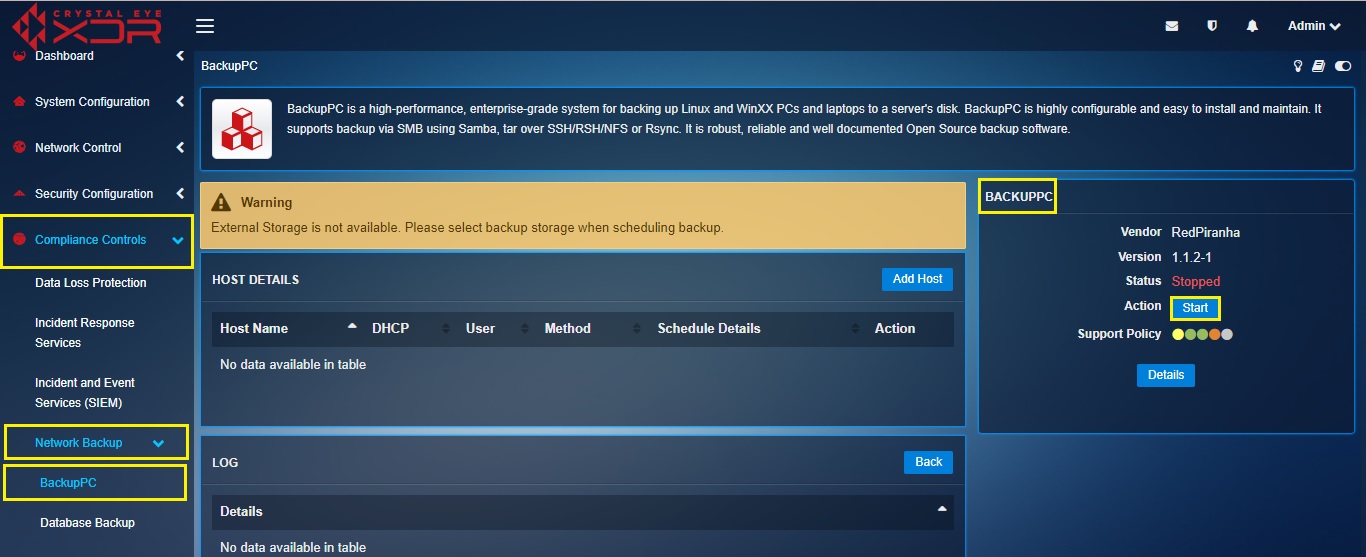Click the Compliance Controls sidebar icon

point(18,240)
